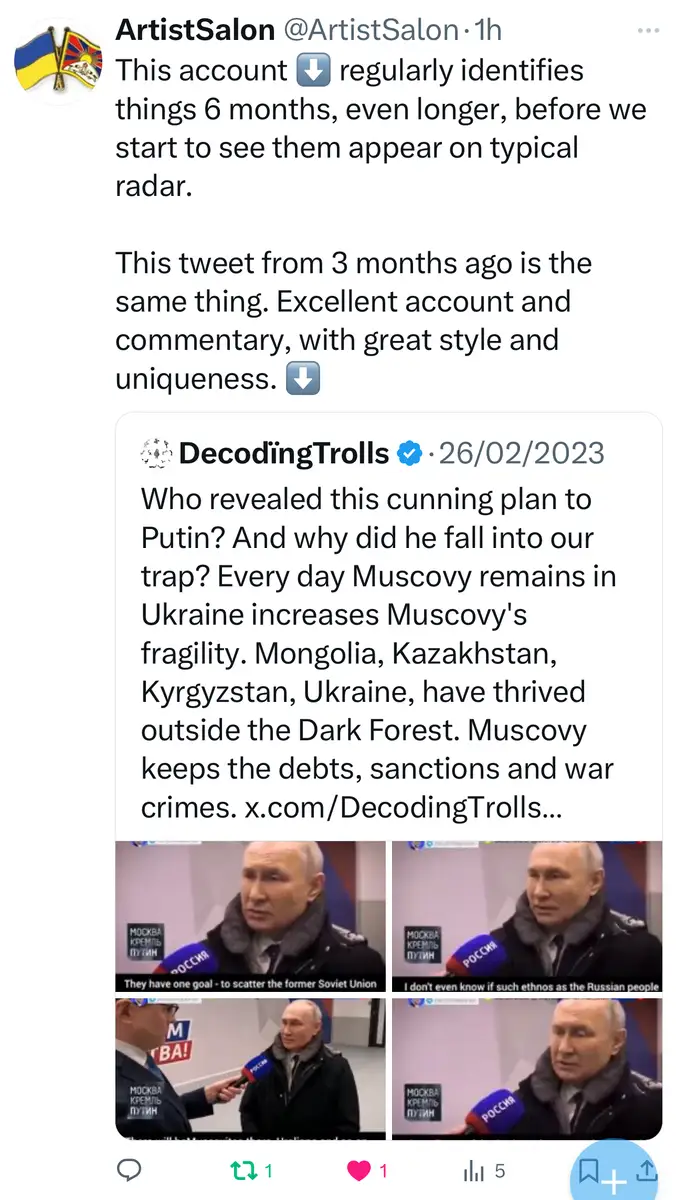Open the ArtistSalon display name
Screen dimensions: 677x1200
(x=195, y=30)
